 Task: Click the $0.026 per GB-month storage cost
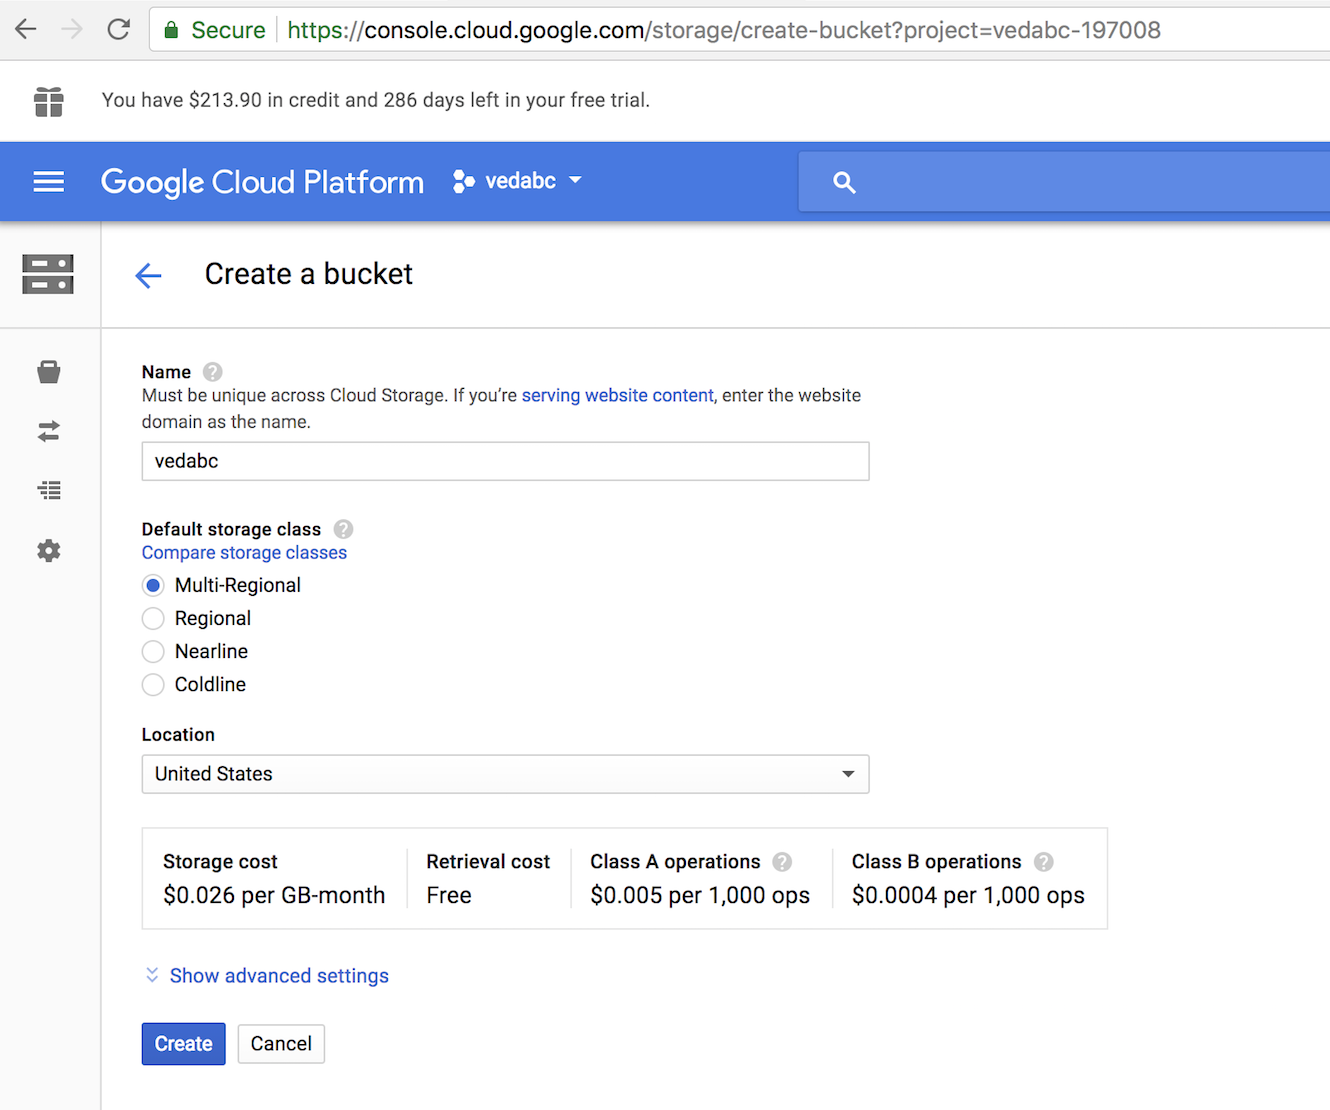coord(274,895)
